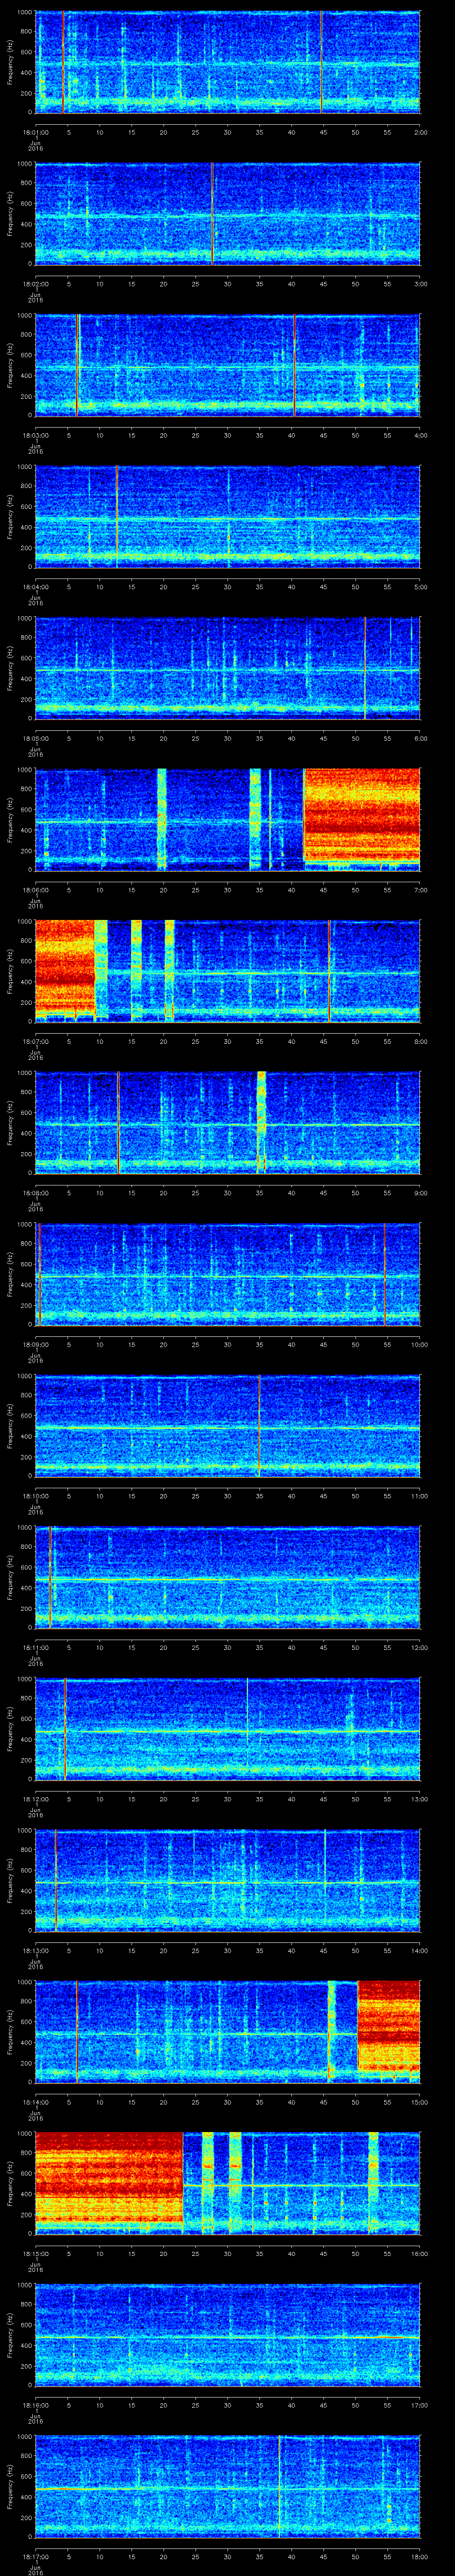The height and width of the screenshot is (2576, 455).
Task: Choose the spectrogram panel starting at 18:12:00
Action: pyautogui.click(x=227, y=1729)
